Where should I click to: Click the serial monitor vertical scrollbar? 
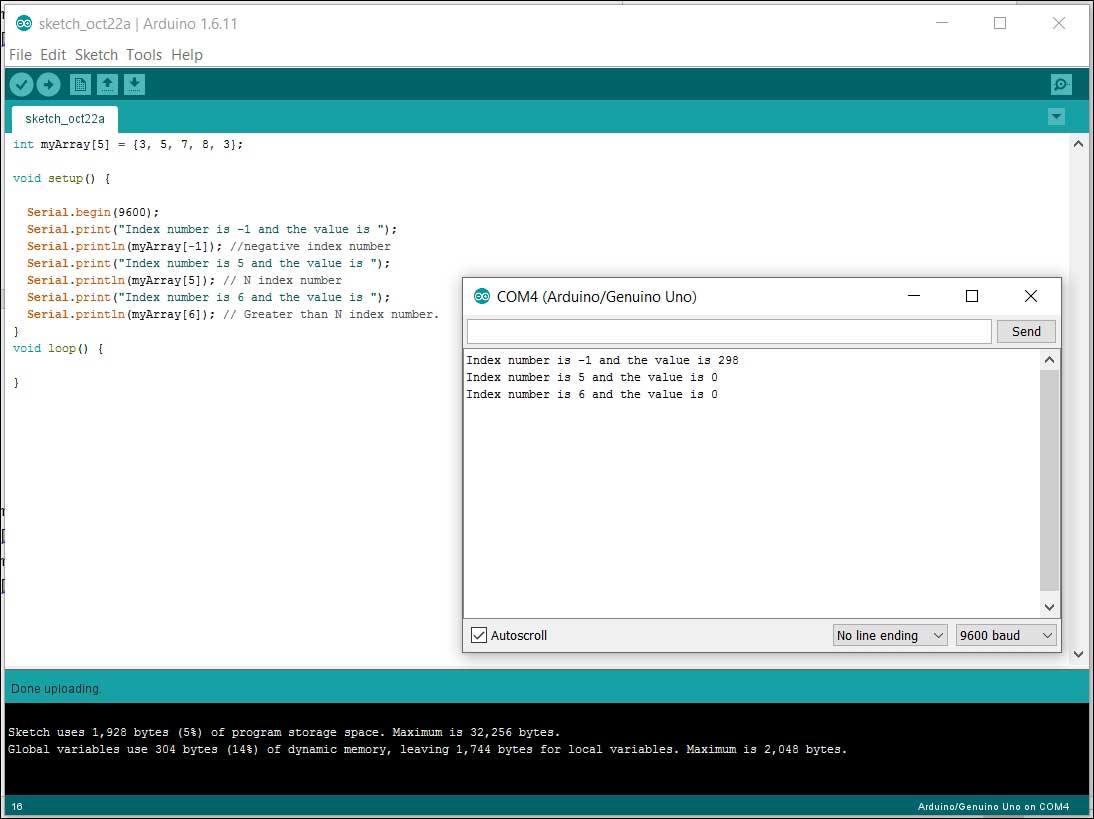coord(1049,480)
